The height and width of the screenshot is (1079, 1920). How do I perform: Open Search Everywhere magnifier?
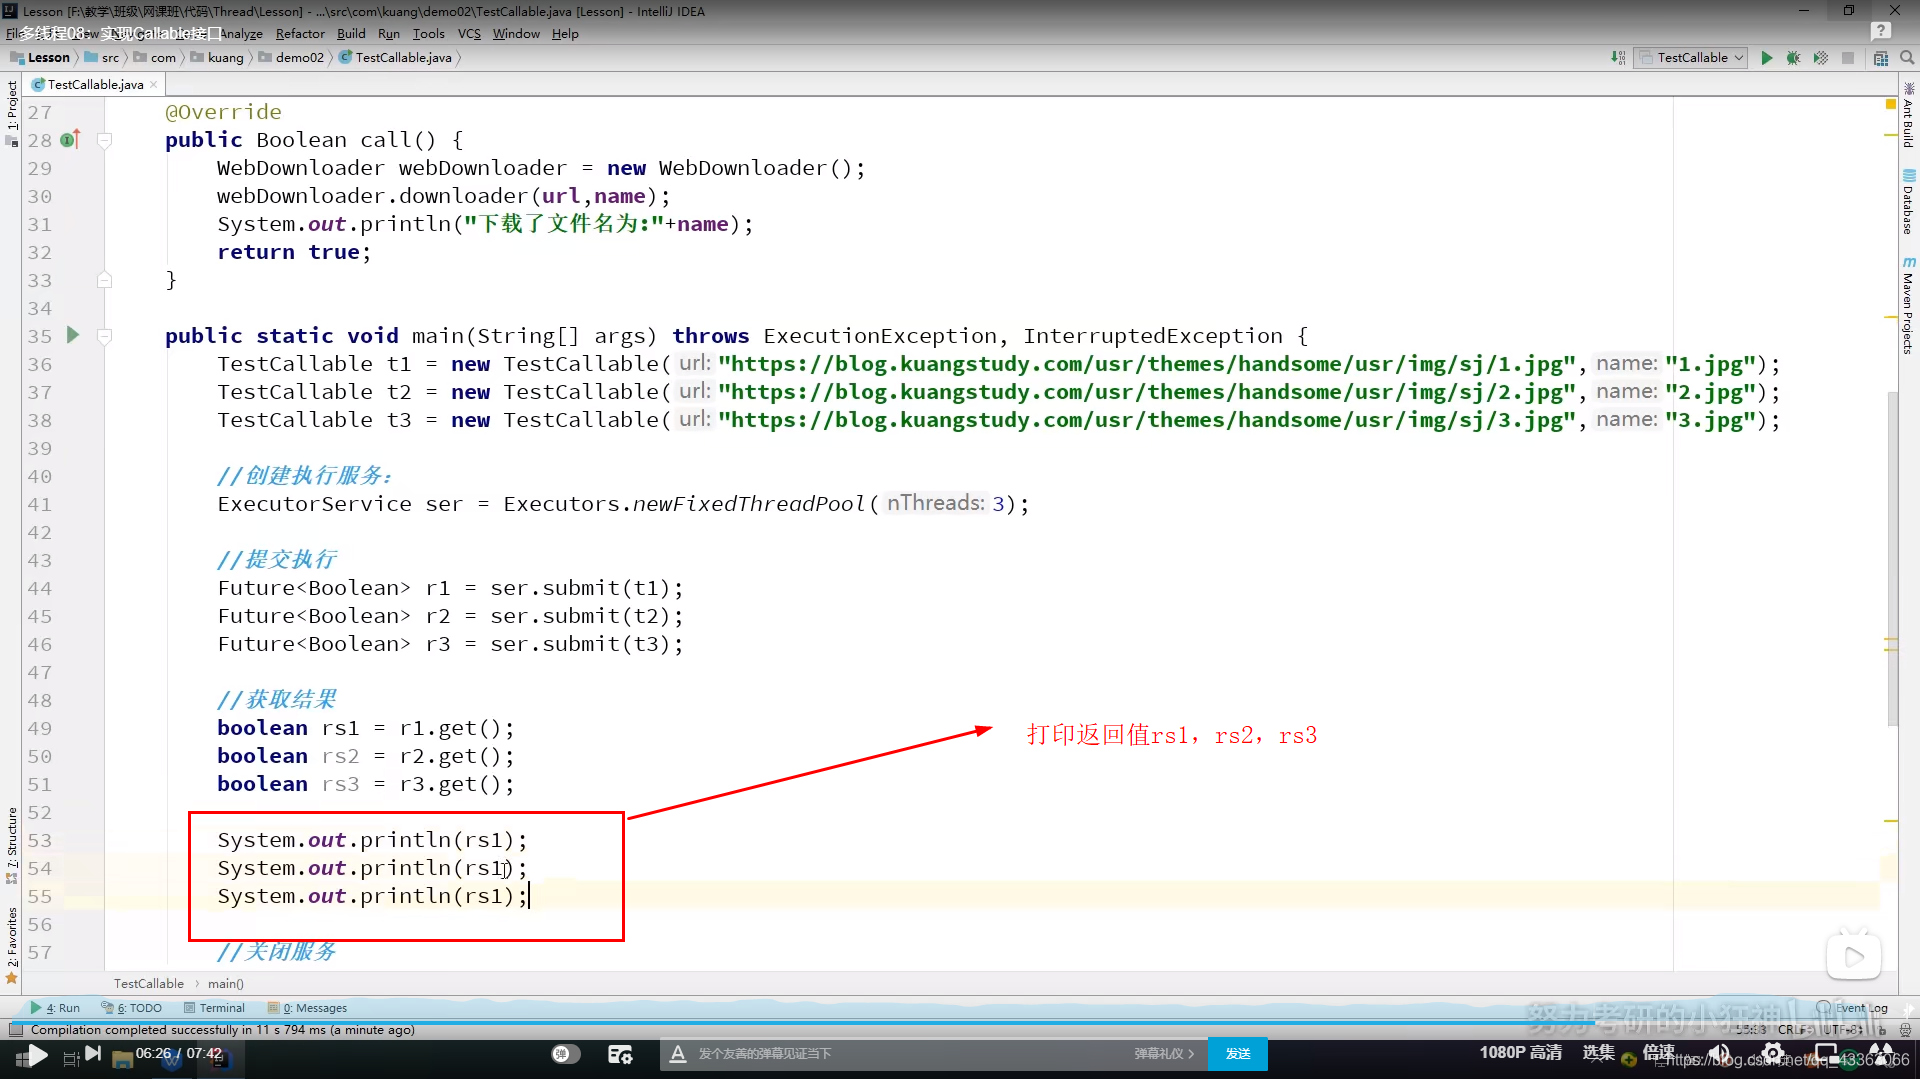(x=1907, y=58)
